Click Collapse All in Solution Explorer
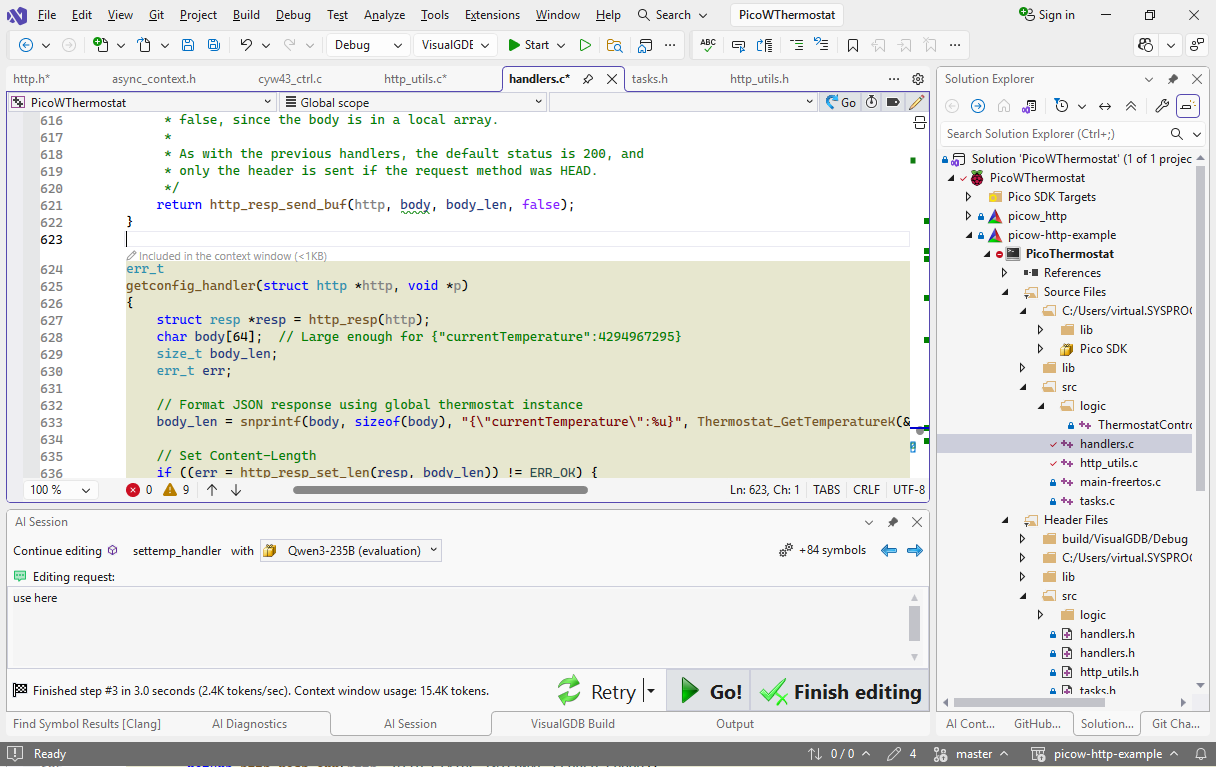The height and width of the screenshot is (767, 1216). click(1131, 106)
